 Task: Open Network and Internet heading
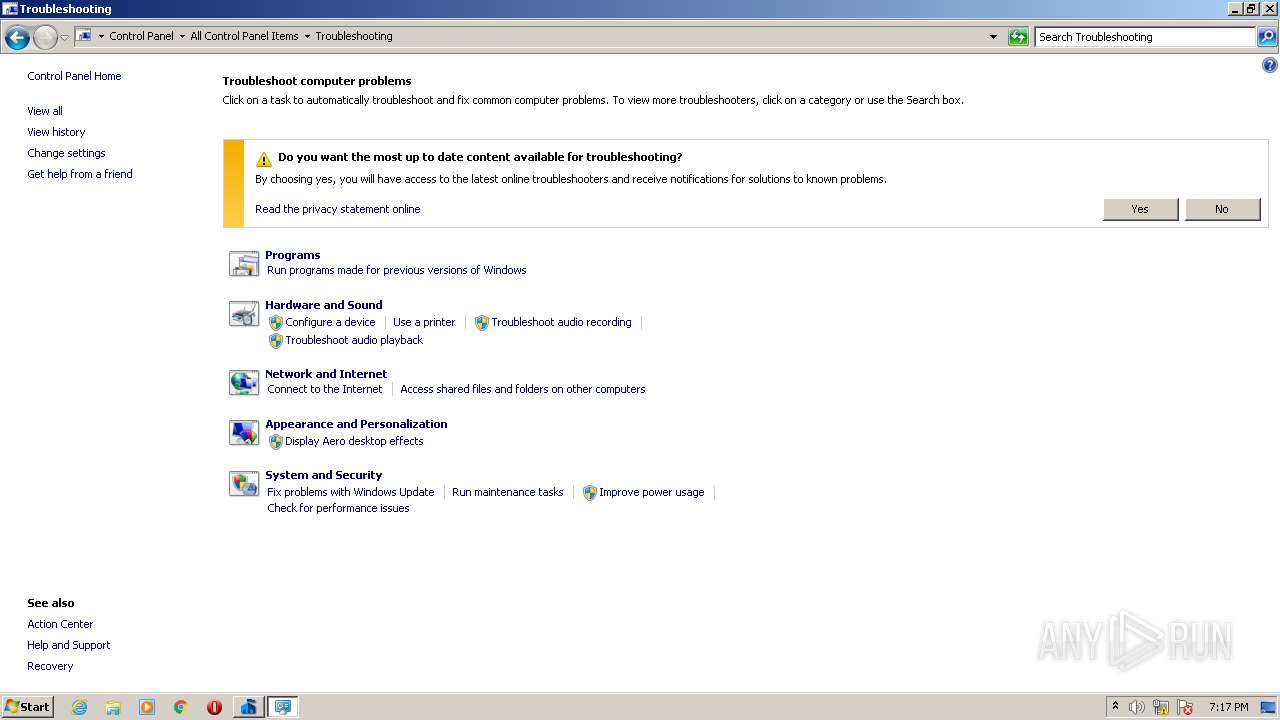[326, 374]
